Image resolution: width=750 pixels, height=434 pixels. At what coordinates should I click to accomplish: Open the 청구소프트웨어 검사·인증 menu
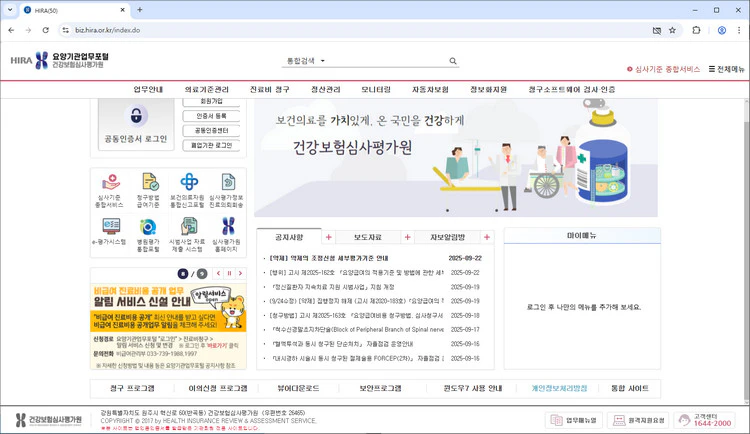click(572, 89)
